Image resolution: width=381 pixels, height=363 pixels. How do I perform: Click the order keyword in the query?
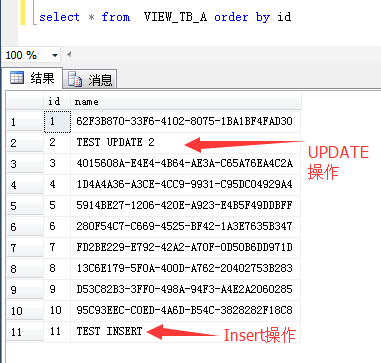231,17
